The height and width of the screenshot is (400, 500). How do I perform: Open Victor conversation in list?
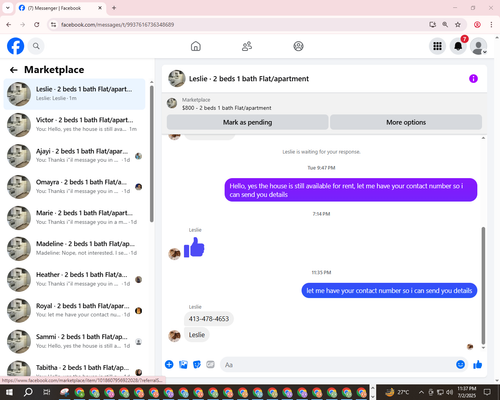74,125
